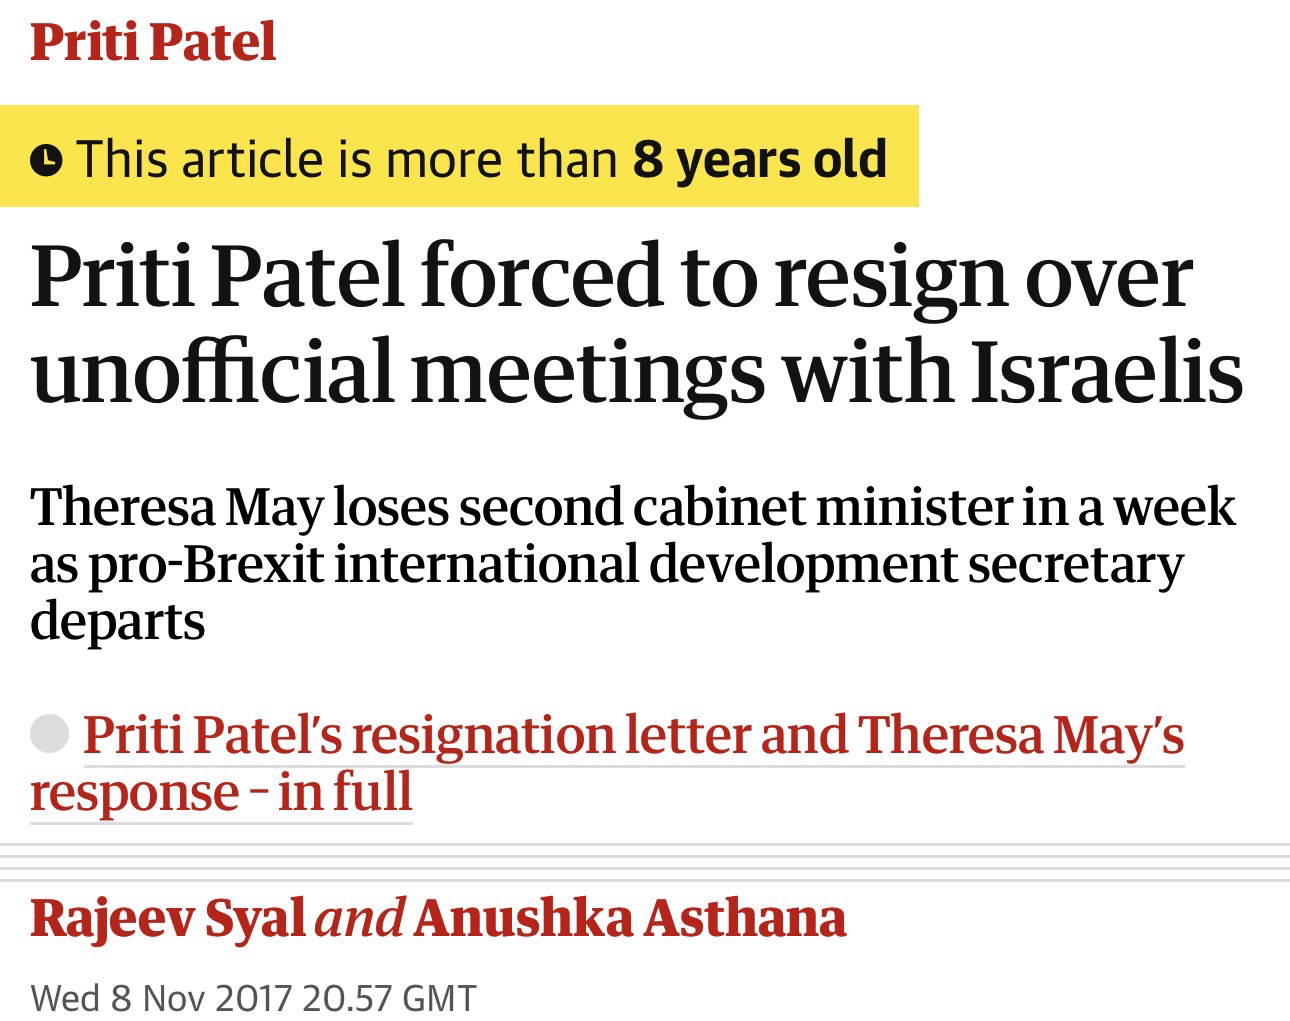Click the 'Wed 8 Nov 2017' publication date
Image resolution: width=1290 pixels, height=1021 pixels.
[x=161, y=997]
